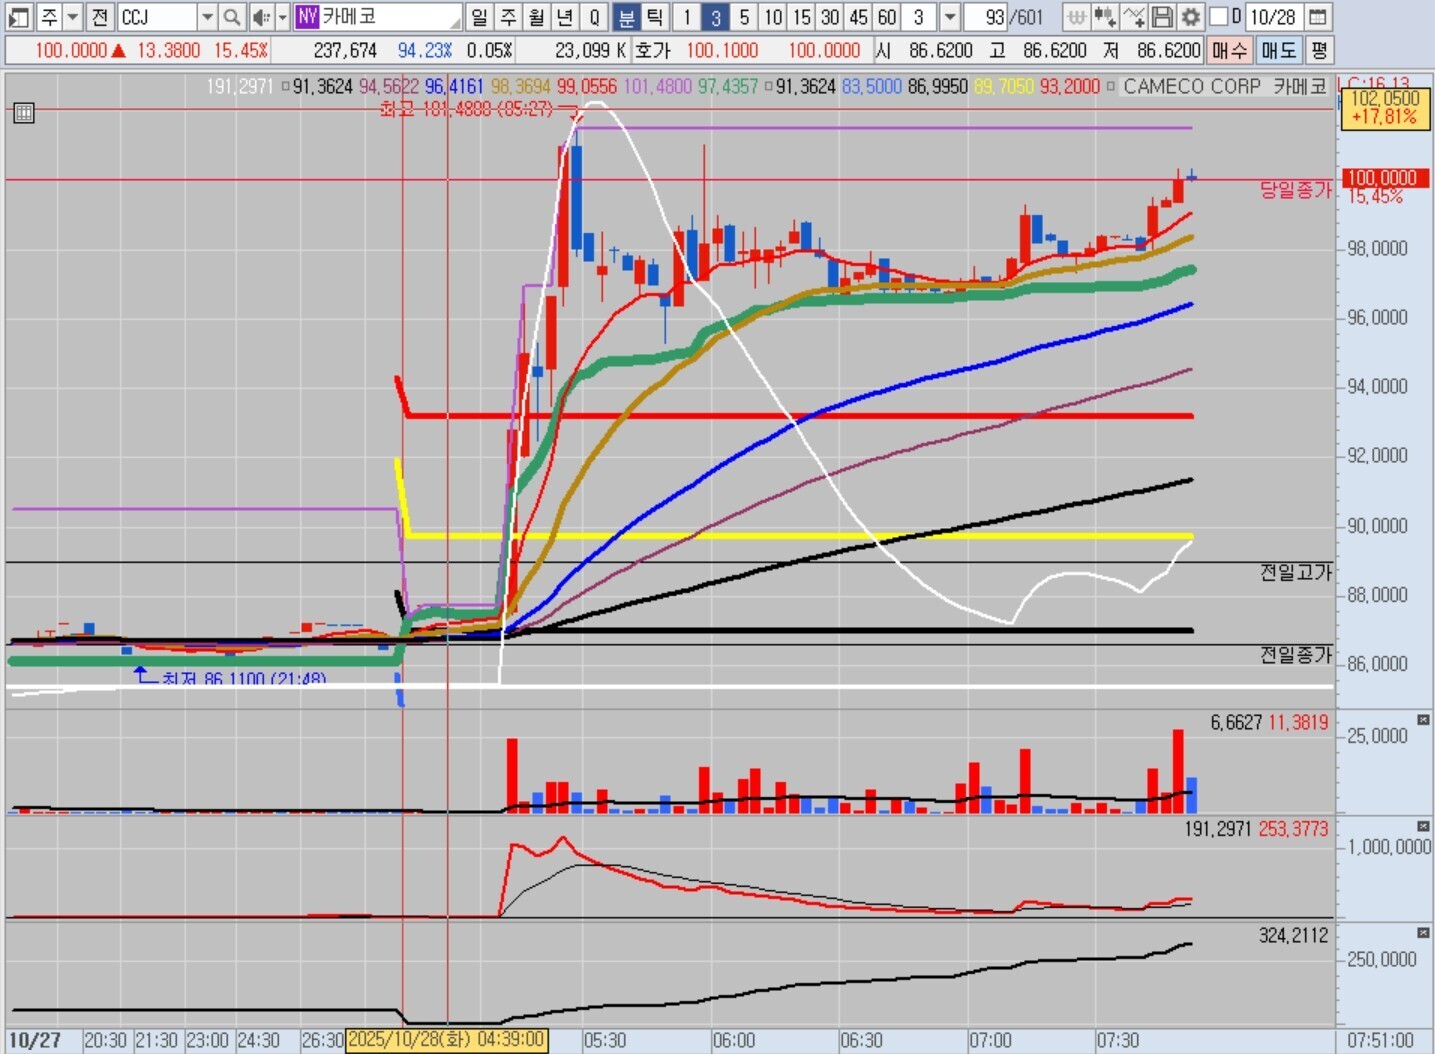Open the calendar date picker icon
1435x1054 pixels.
tap(1318, 17)
